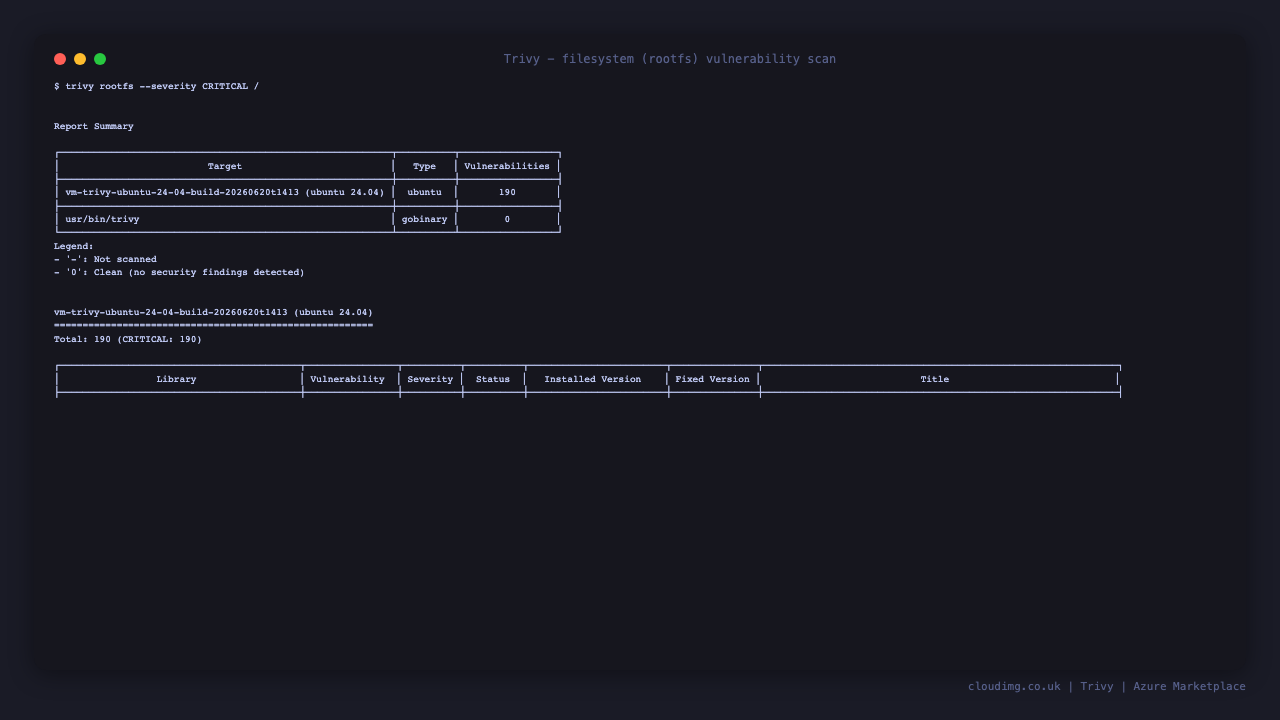Click the 'Vulnerability' column header
1280x720 pixels.
347,379
